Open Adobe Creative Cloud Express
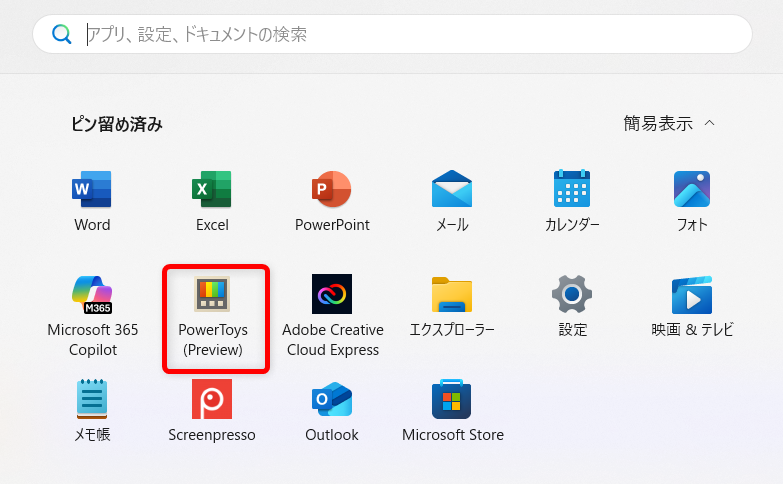783x484 pixels. 333,316
